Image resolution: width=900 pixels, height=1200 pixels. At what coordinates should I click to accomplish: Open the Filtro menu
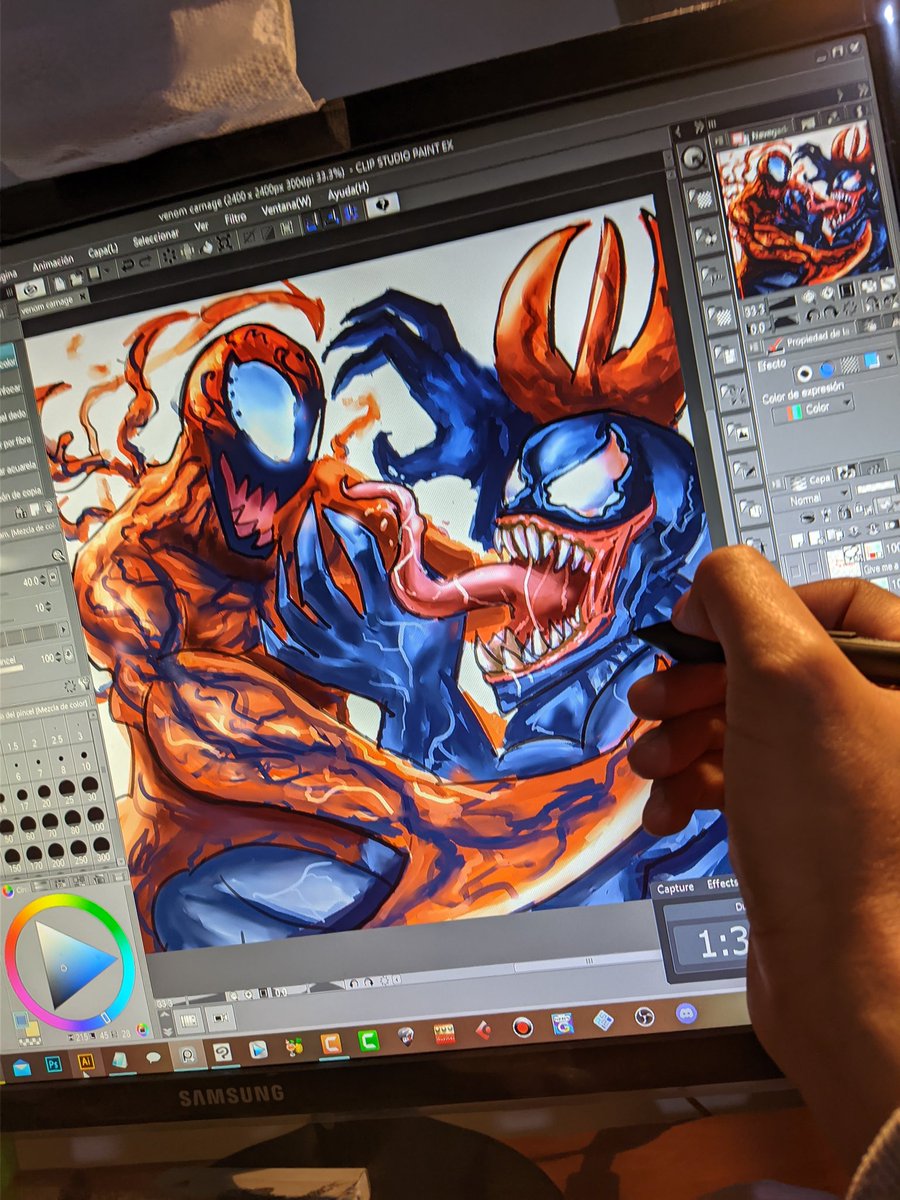pyautogui.click(x=235, y=219)
